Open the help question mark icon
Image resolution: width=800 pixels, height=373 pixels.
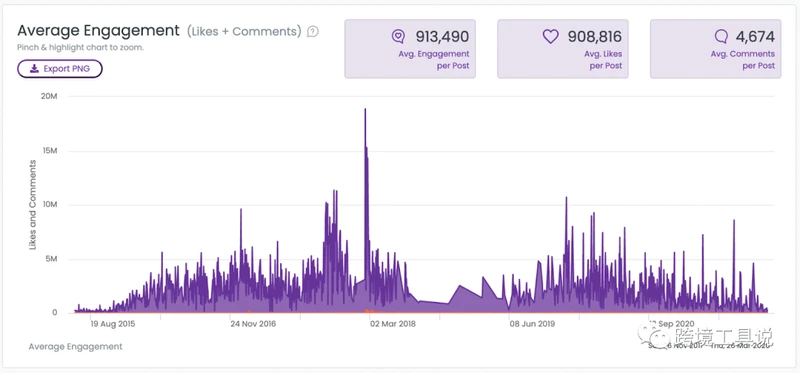(313, 32)
